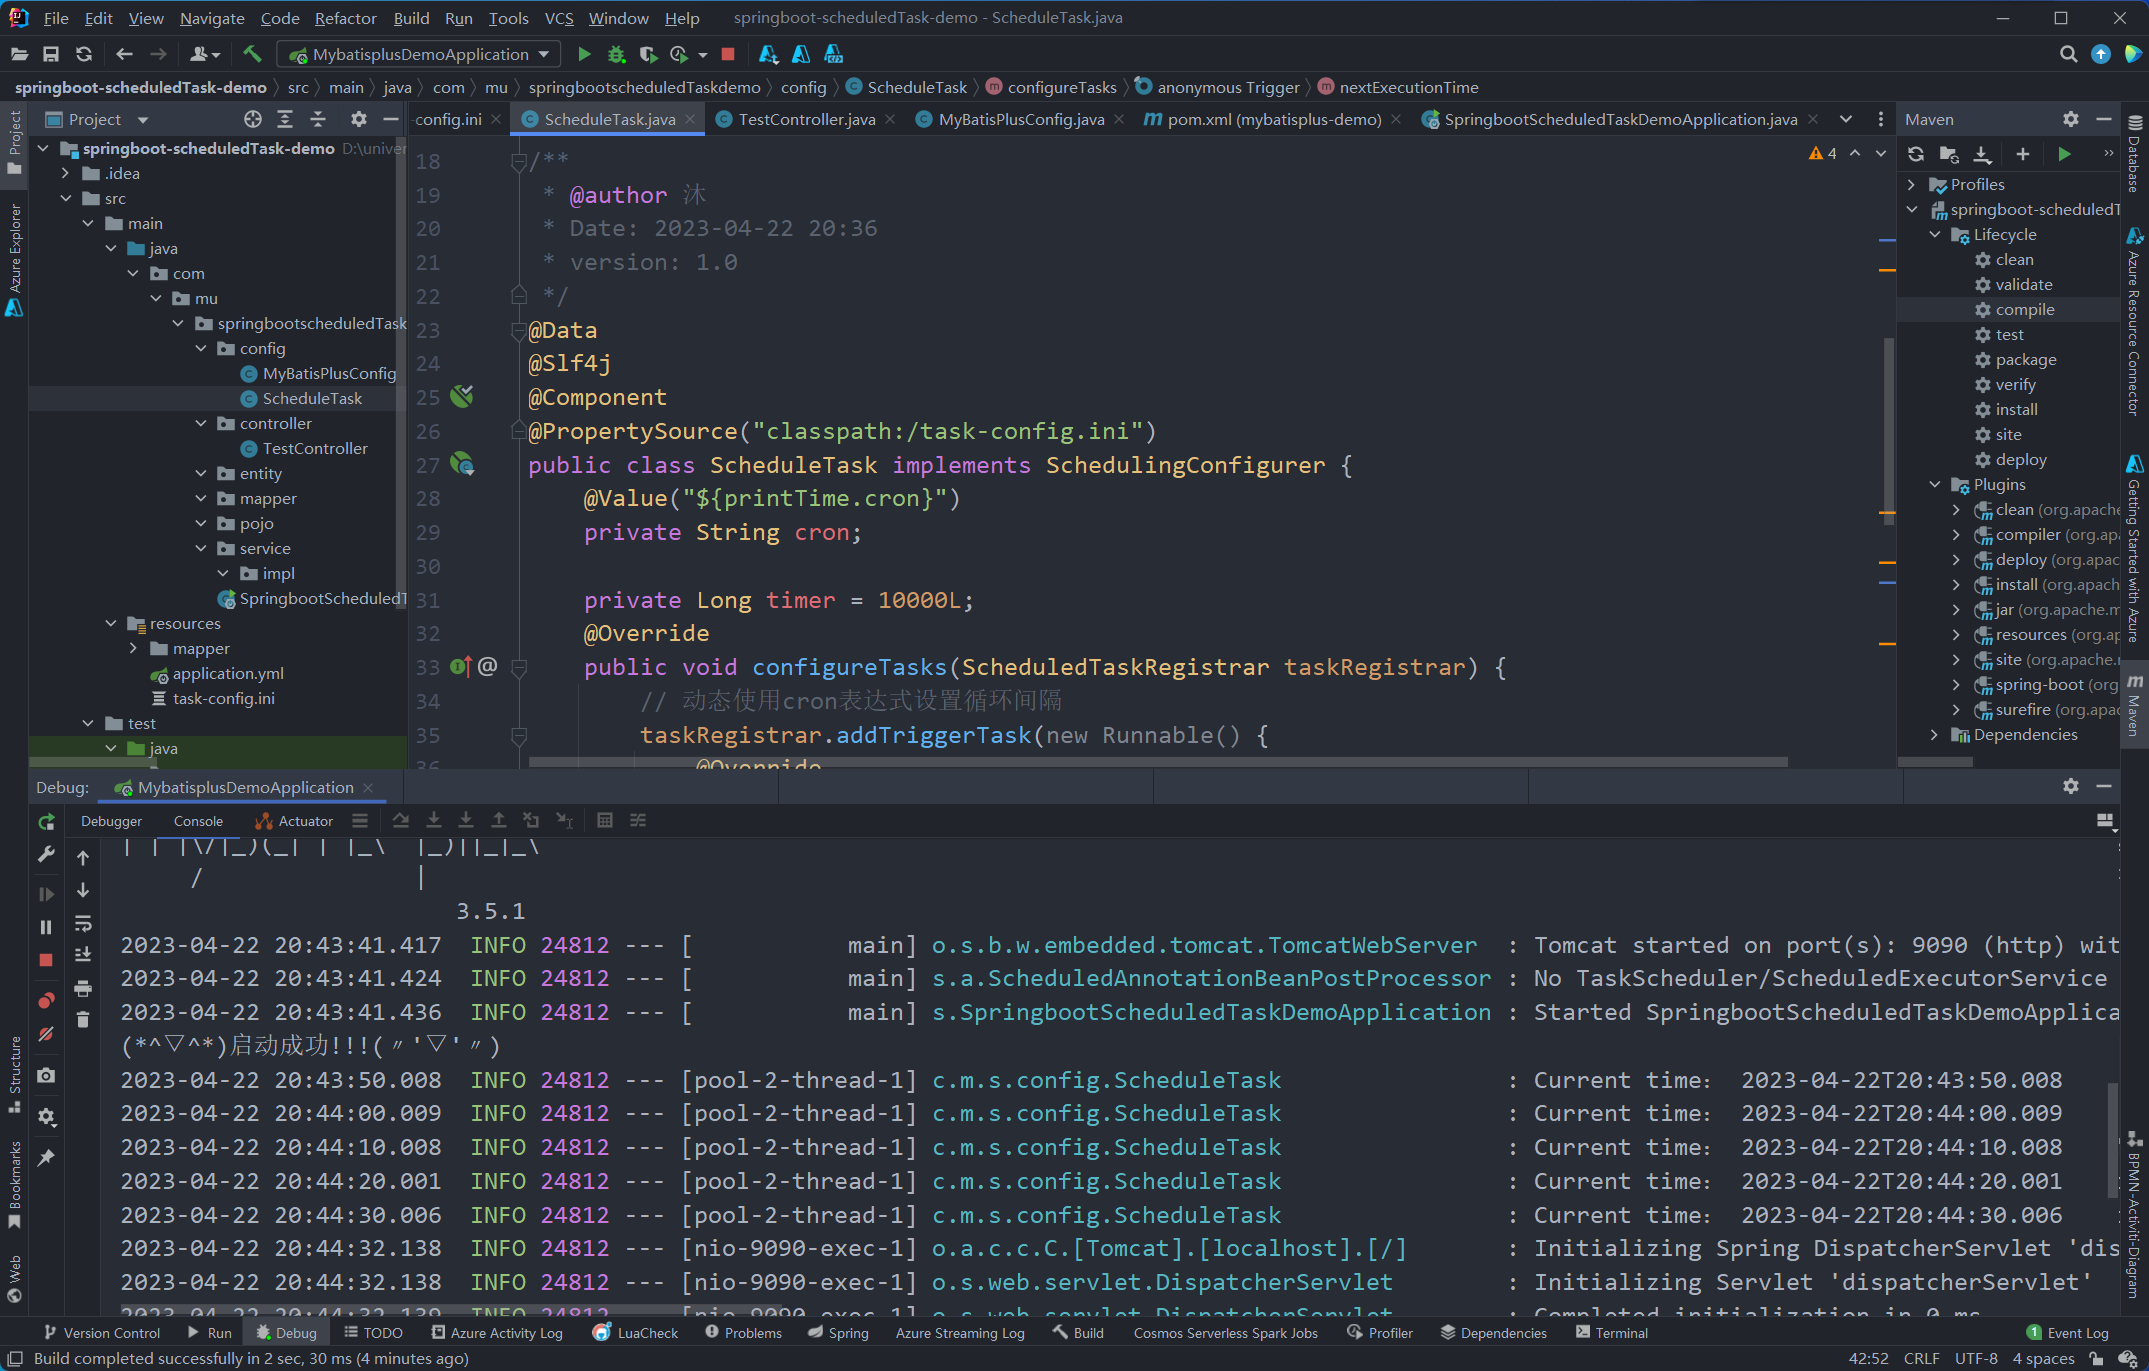Expand the Maven Dependencies node
This screenshot has width=2149, height=1371.
tap(1934, 734)
